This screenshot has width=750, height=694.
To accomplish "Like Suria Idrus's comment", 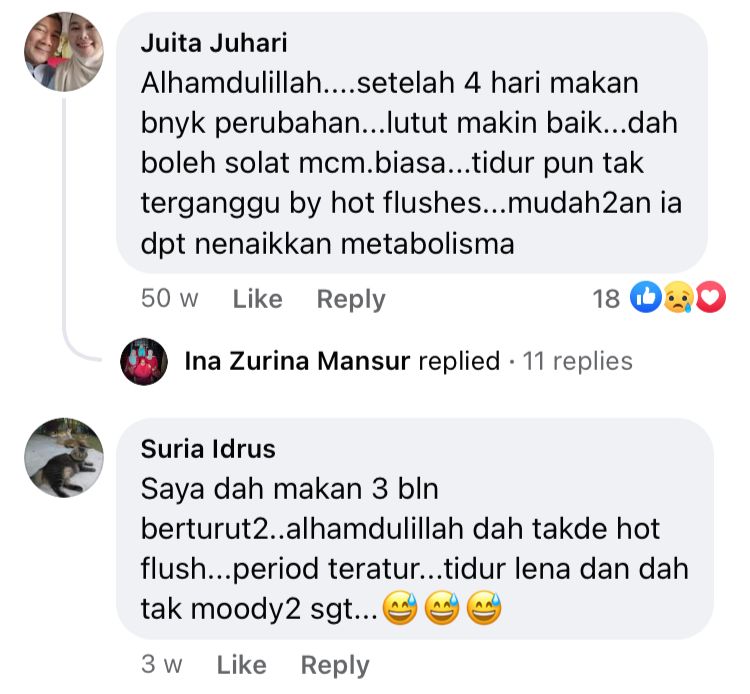I will 242,665.
